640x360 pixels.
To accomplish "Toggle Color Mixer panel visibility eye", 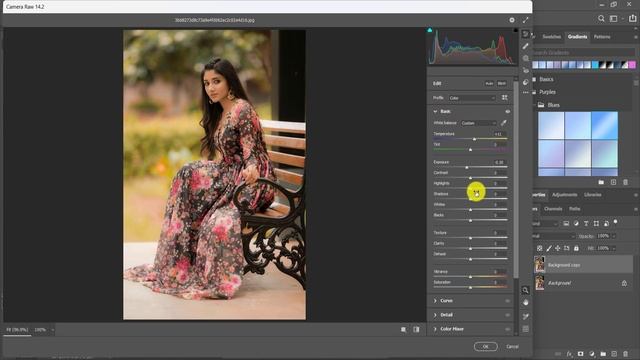I will pyautogui.click(x=508, y=329).
